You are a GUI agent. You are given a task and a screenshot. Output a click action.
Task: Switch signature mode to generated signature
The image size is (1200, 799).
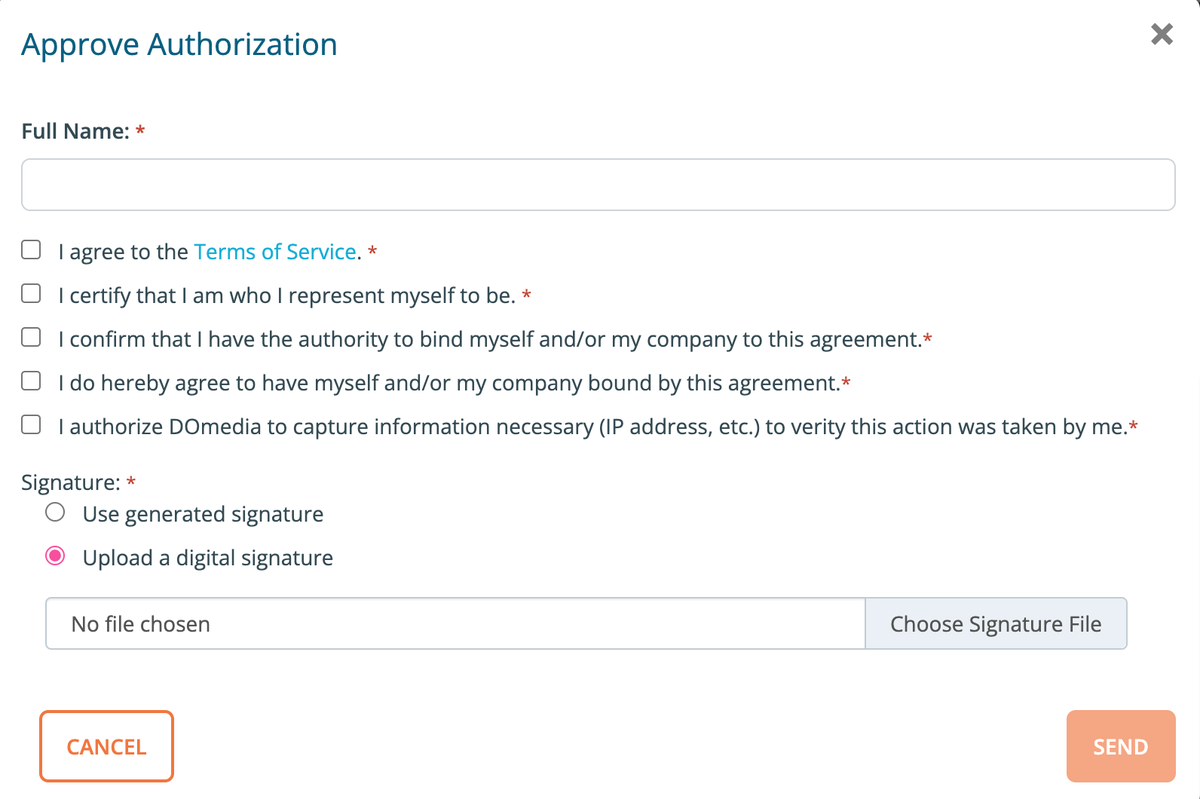[x=55, y=512]
